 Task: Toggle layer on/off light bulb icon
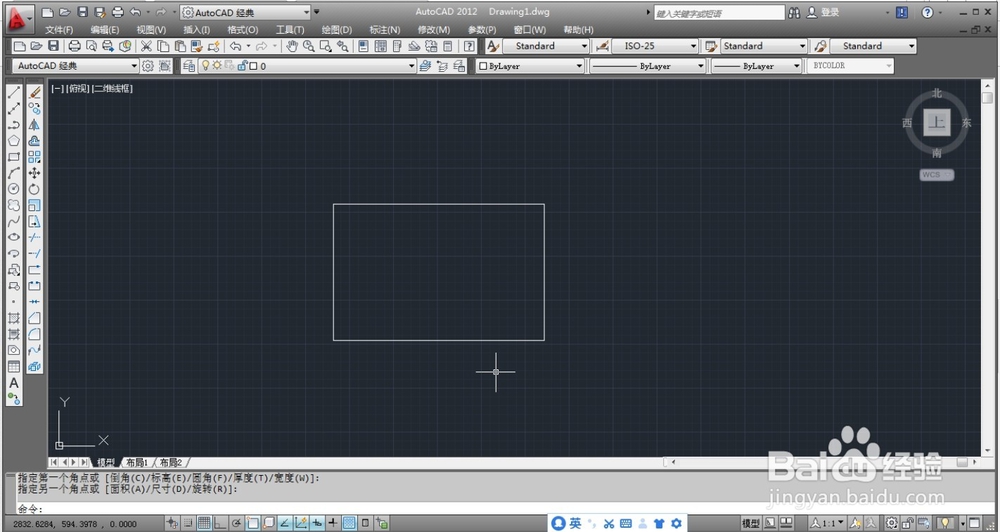205,66
